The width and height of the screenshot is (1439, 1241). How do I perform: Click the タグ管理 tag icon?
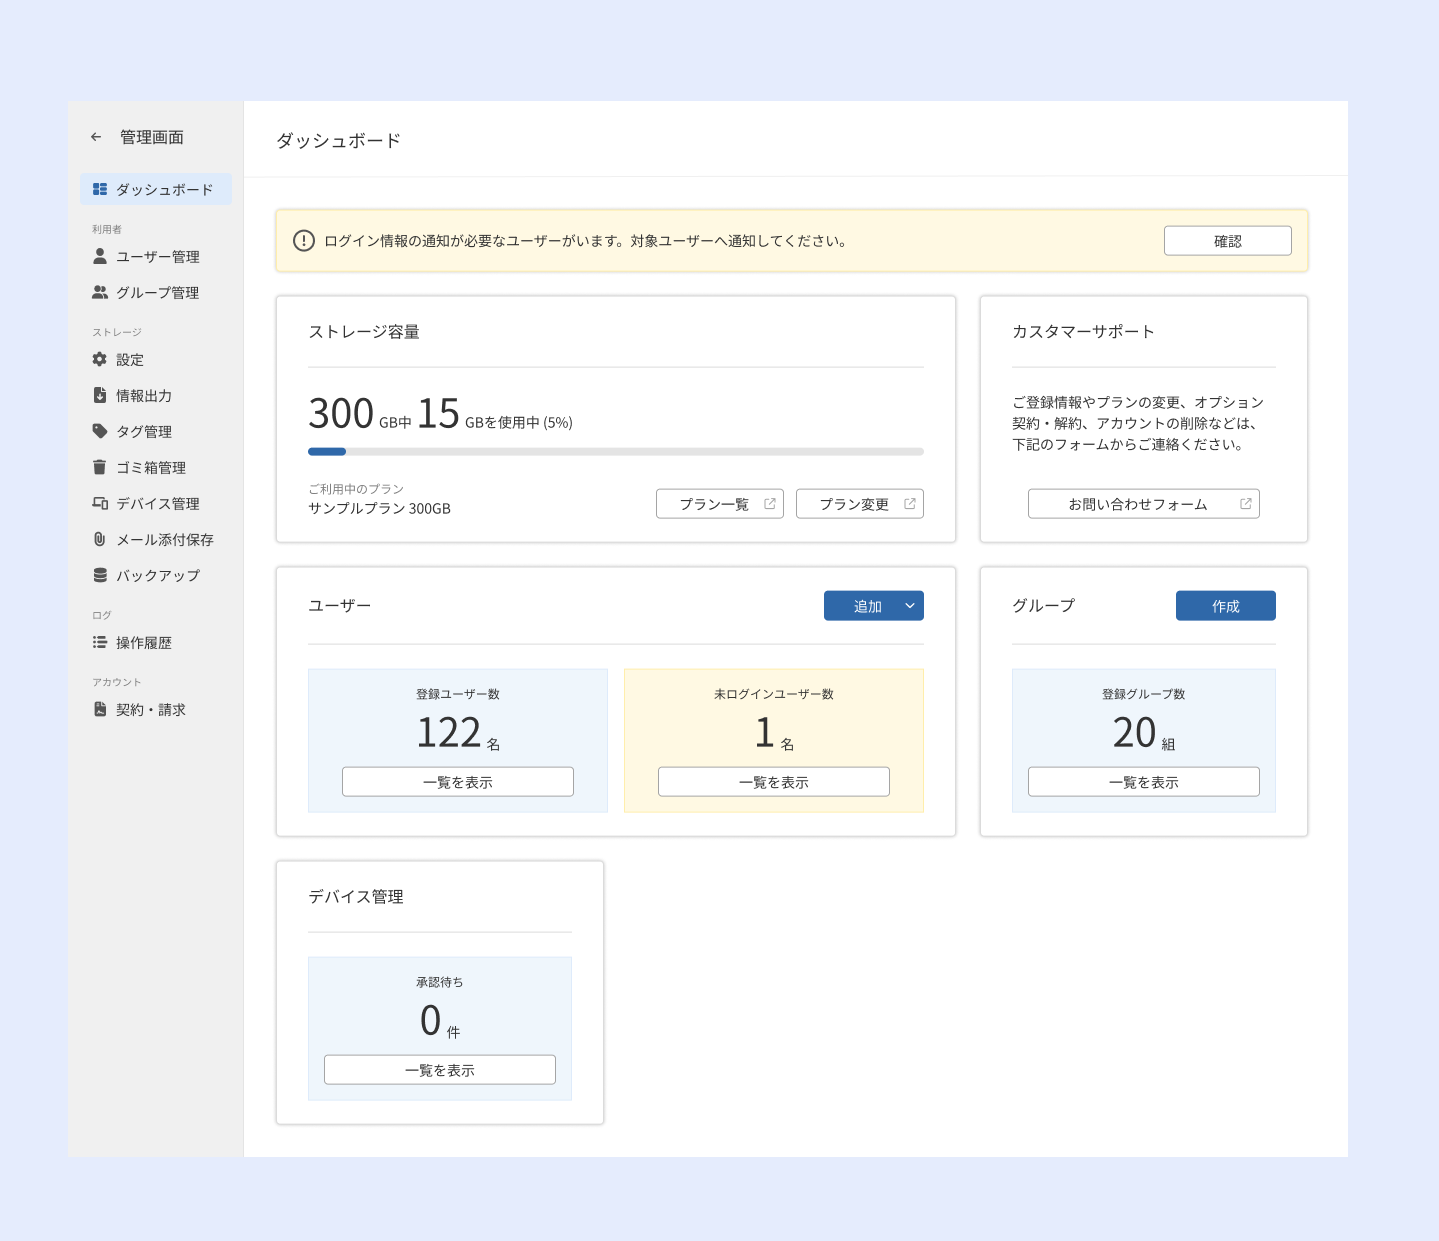(100, 431)
